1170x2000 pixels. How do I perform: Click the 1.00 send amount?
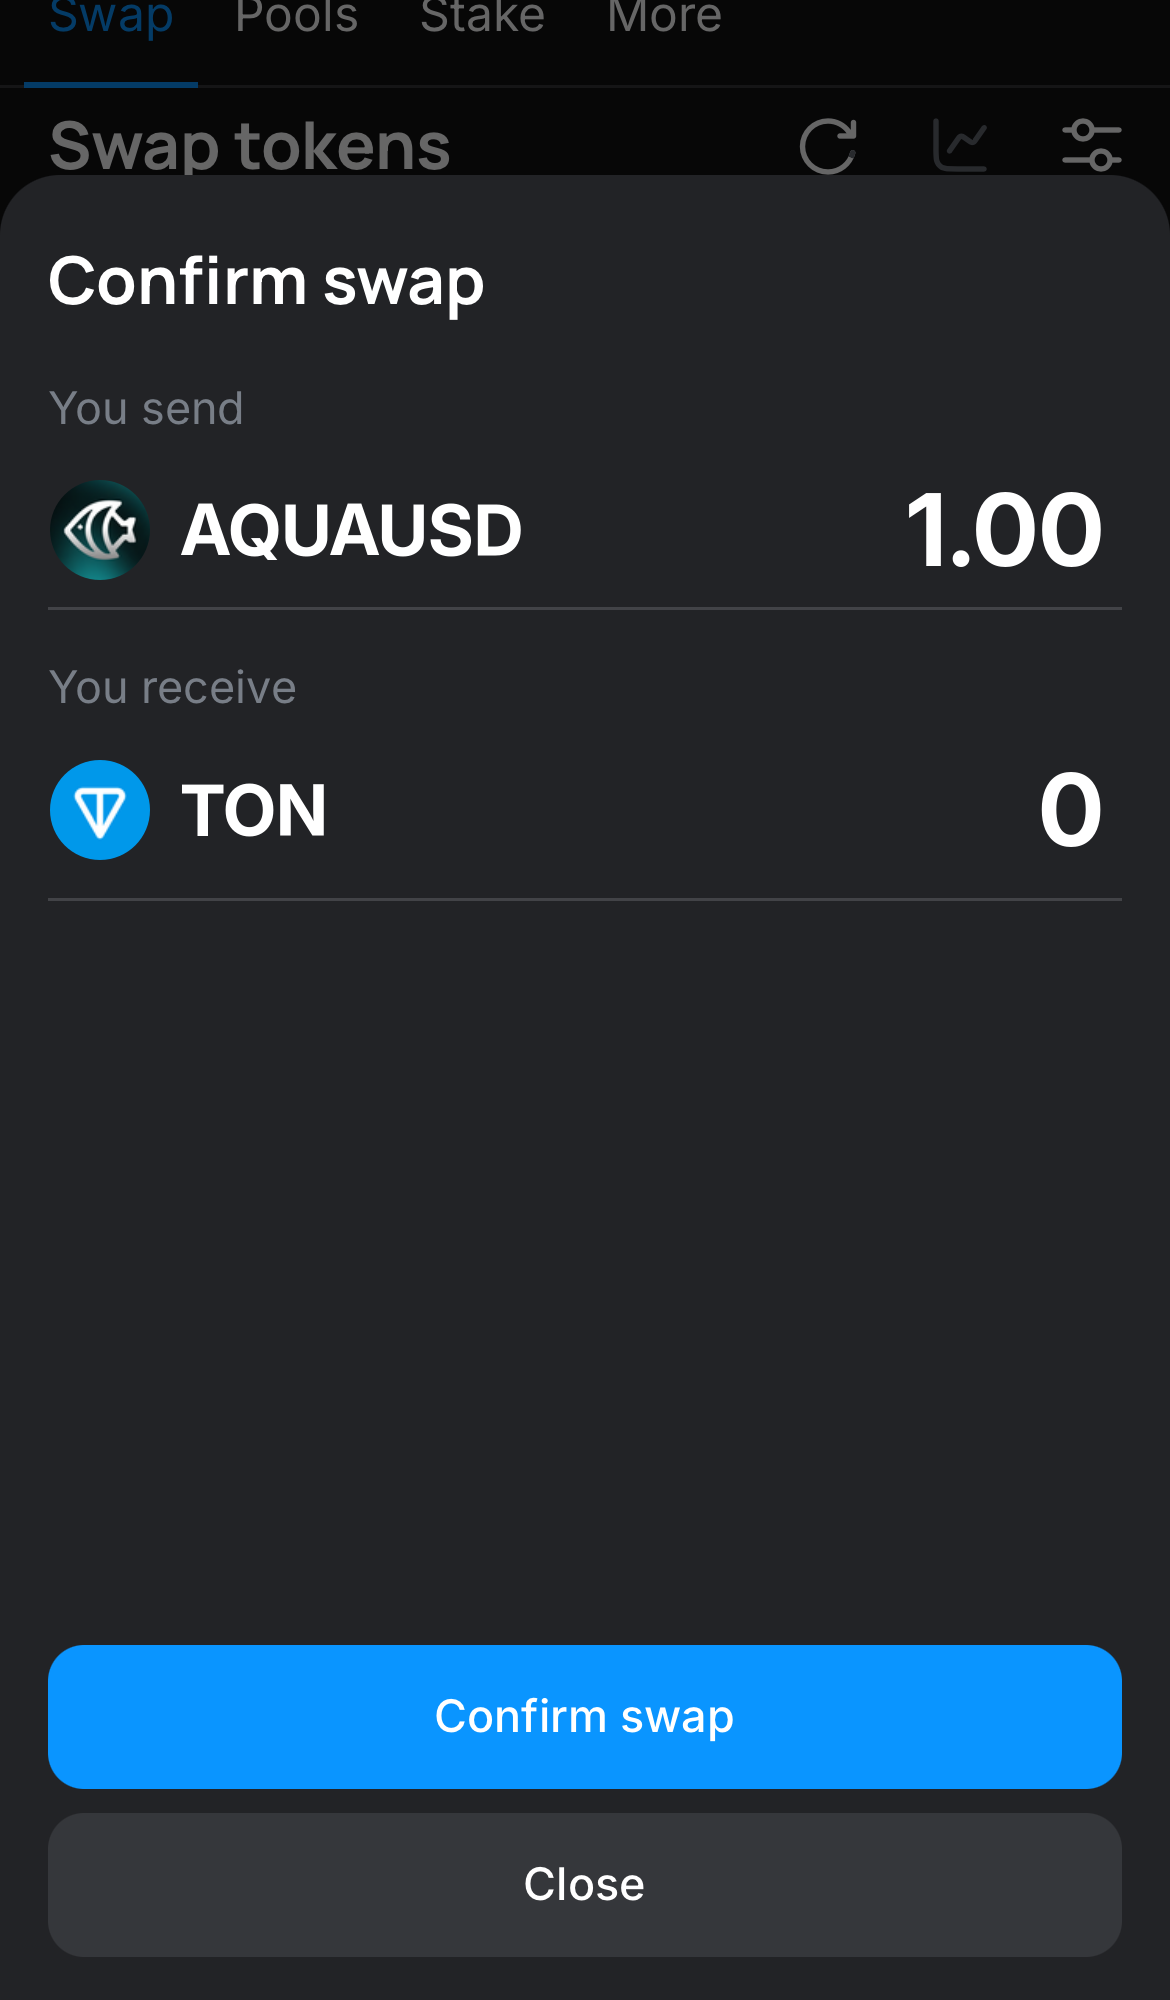coord(1003,530)
